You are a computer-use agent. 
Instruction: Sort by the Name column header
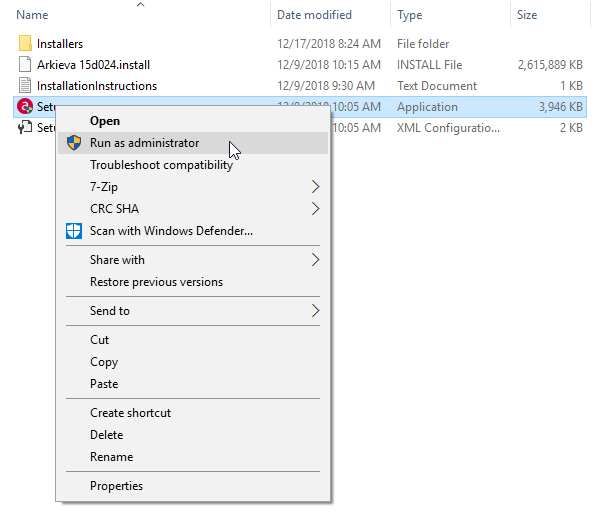tap(32, 15)
